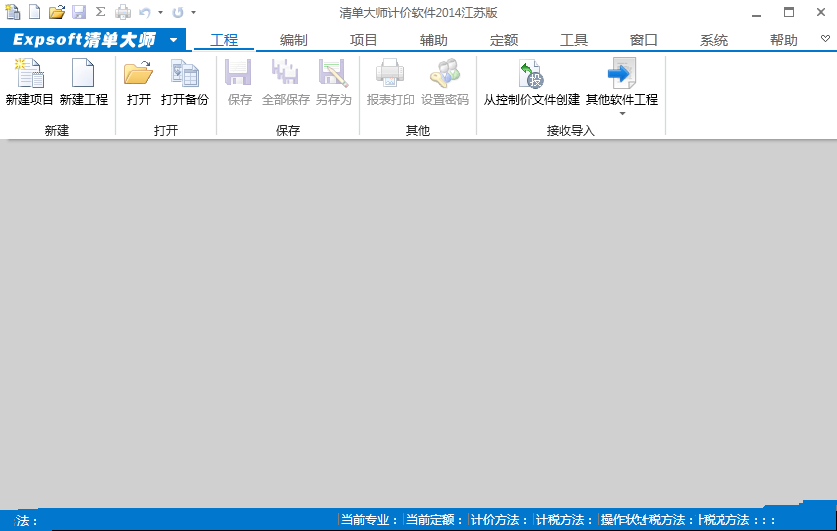
Task: Click the 新建工程 ribbon icon
Action: pos(83,73)
